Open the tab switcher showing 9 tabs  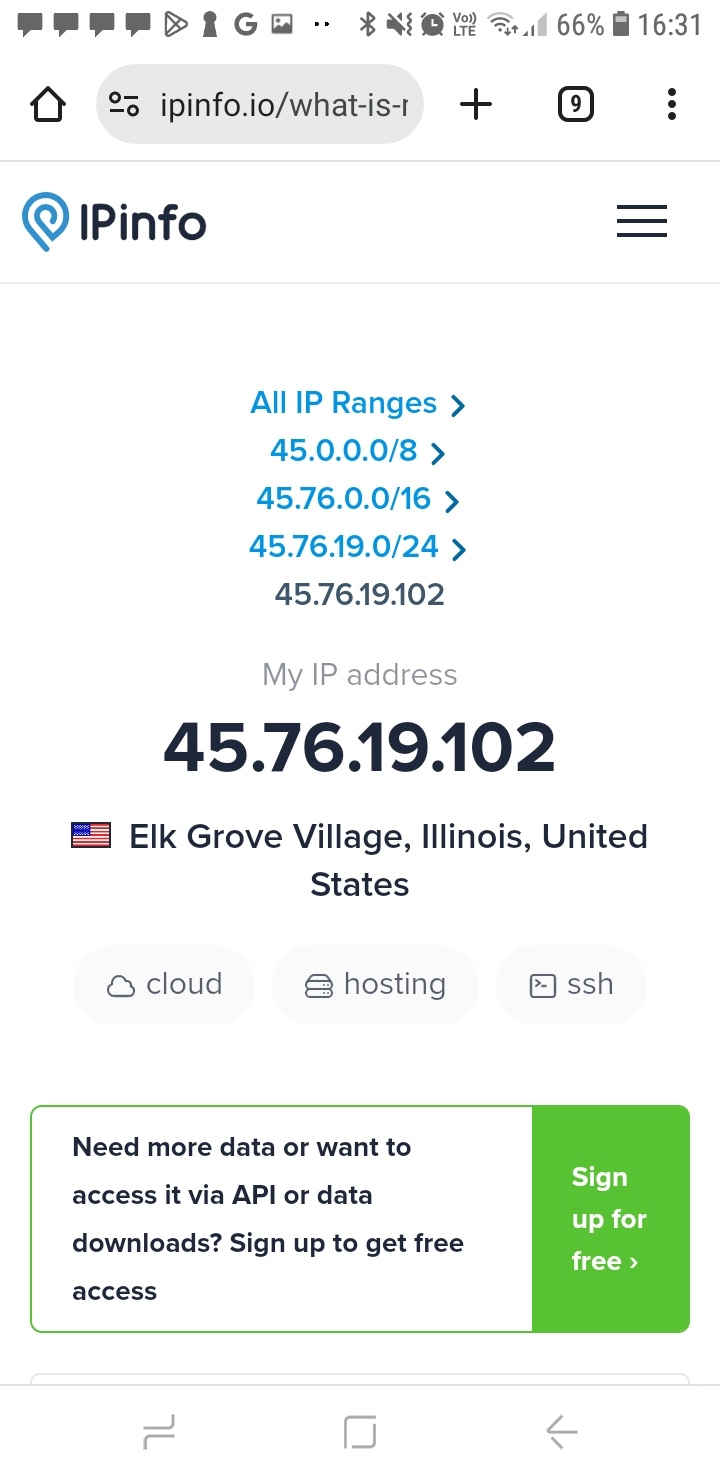click(575, 104)
